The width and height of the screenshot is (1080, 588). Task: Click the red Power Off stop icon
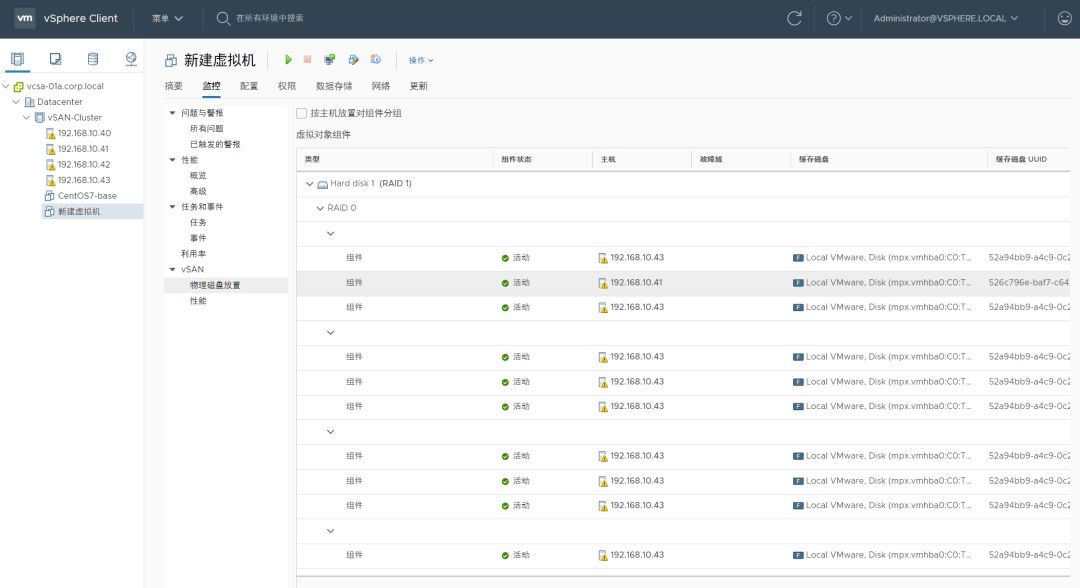click(x=307, y=60)
